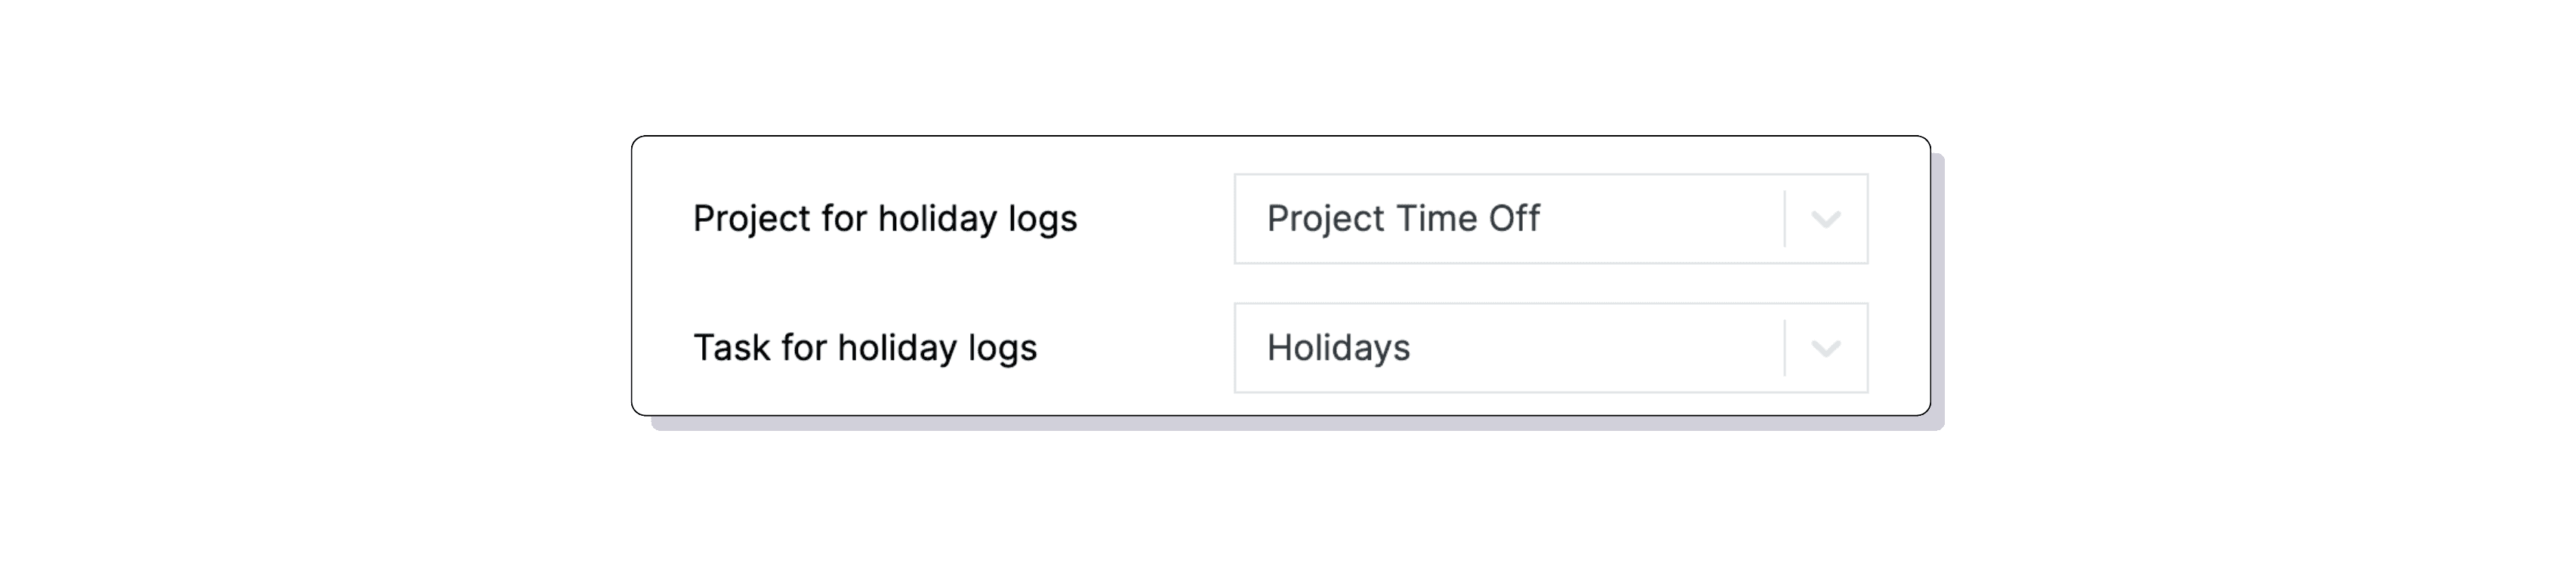Open the Task for holiday logs dropdown
The image size is (2576, 566).
tap(1550, 348)
